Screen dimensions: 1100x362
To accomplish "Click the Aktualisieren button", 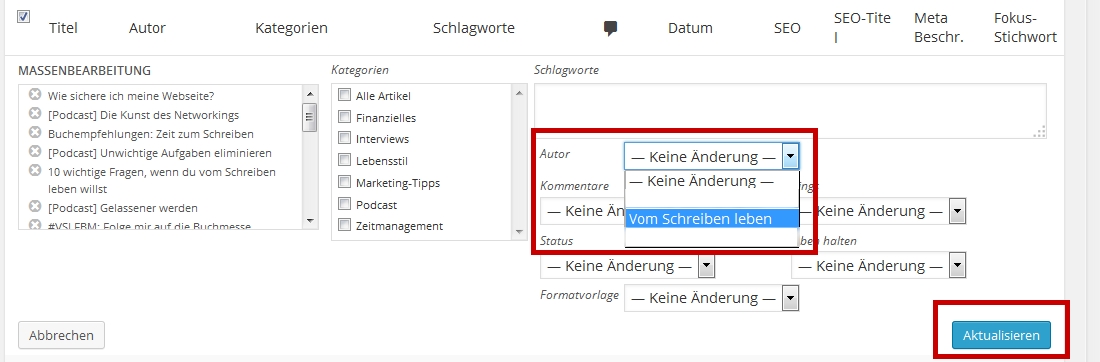I will [x=1001, y=335].
